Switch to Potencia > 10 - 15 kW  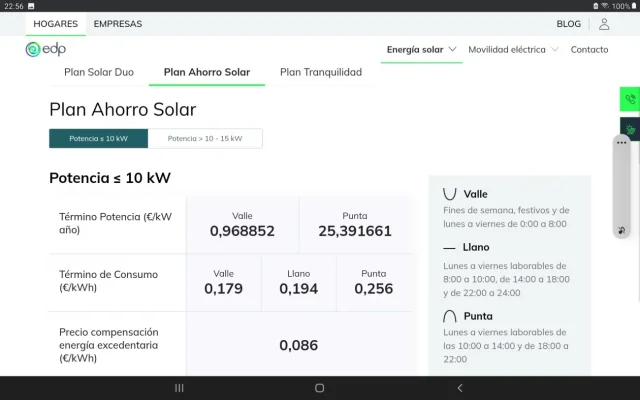tap(205, 138)
